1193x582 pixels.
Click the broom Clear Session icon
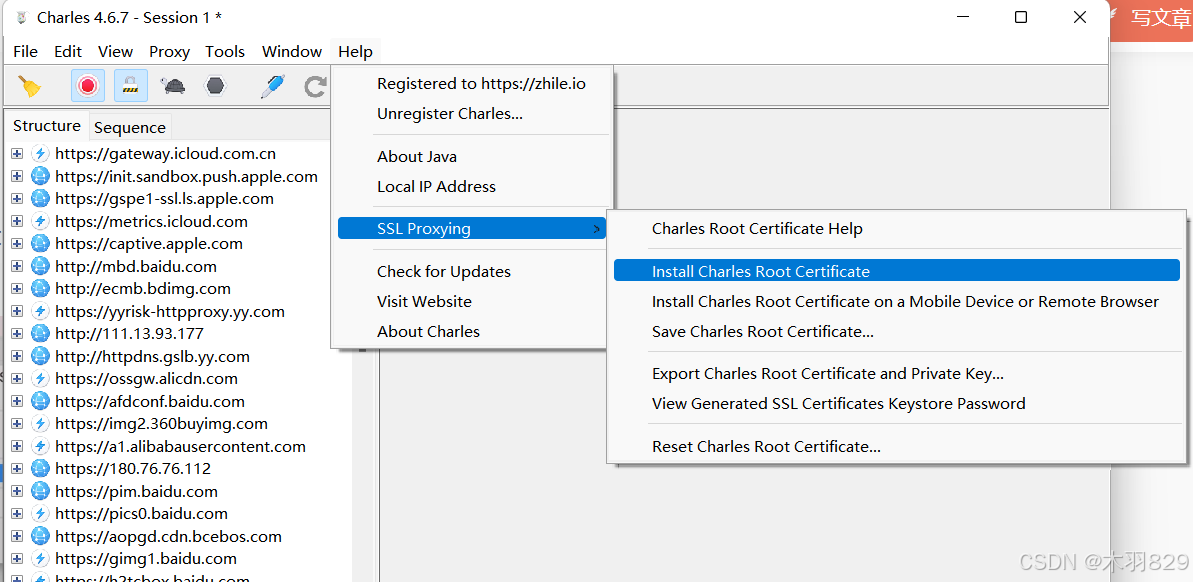click(30, 86)
